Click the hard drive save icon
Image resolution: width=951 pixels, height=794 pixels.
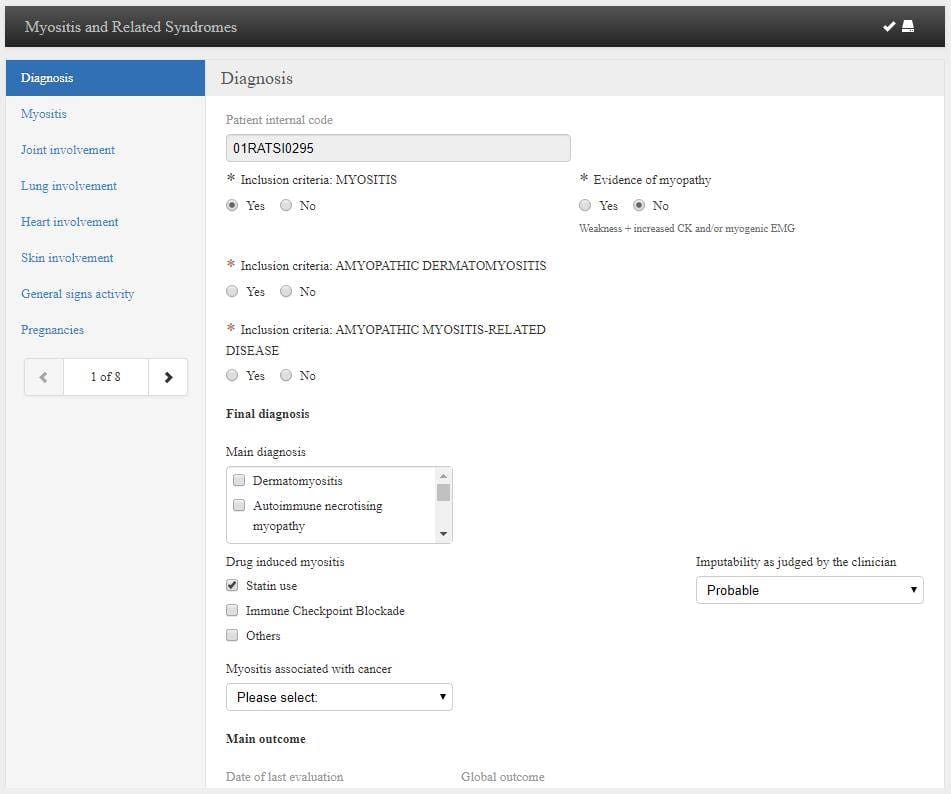click(x=908, y=27)
